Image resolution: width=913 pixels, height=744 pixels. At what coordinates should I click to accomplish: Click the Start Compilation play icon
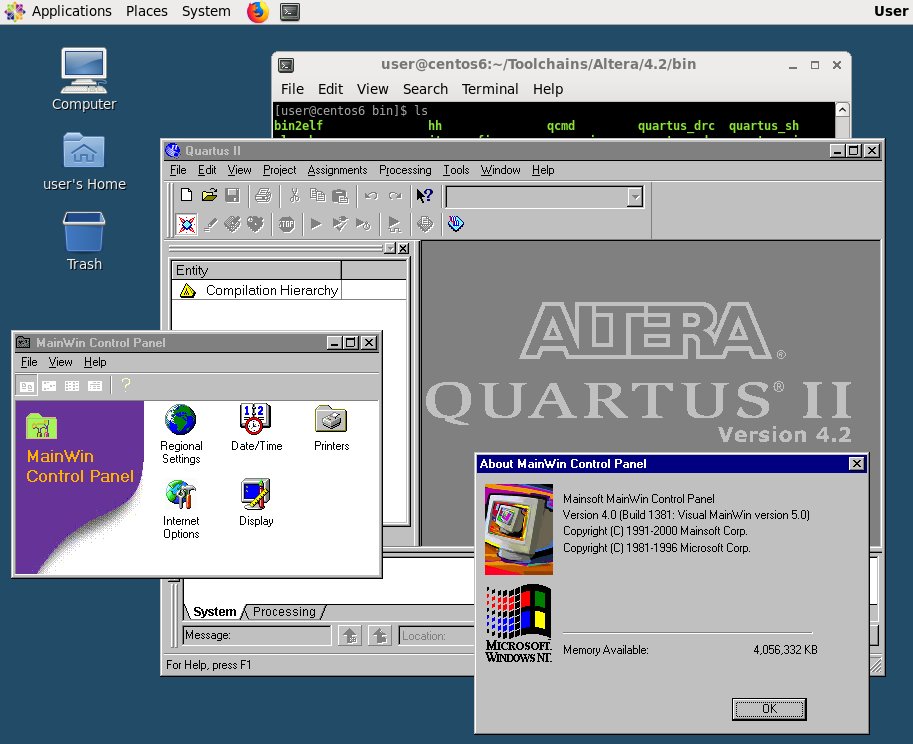[x=316, y=224]
